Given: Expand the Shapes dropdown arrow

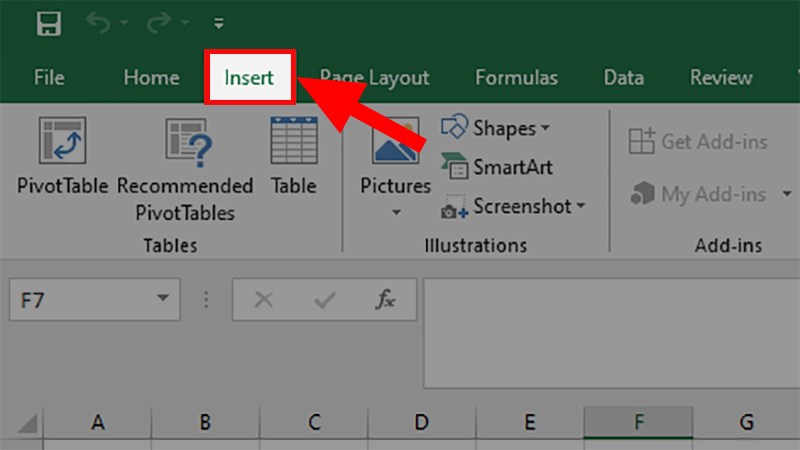Looking at the screenshot, I should (x=545, y=128).
